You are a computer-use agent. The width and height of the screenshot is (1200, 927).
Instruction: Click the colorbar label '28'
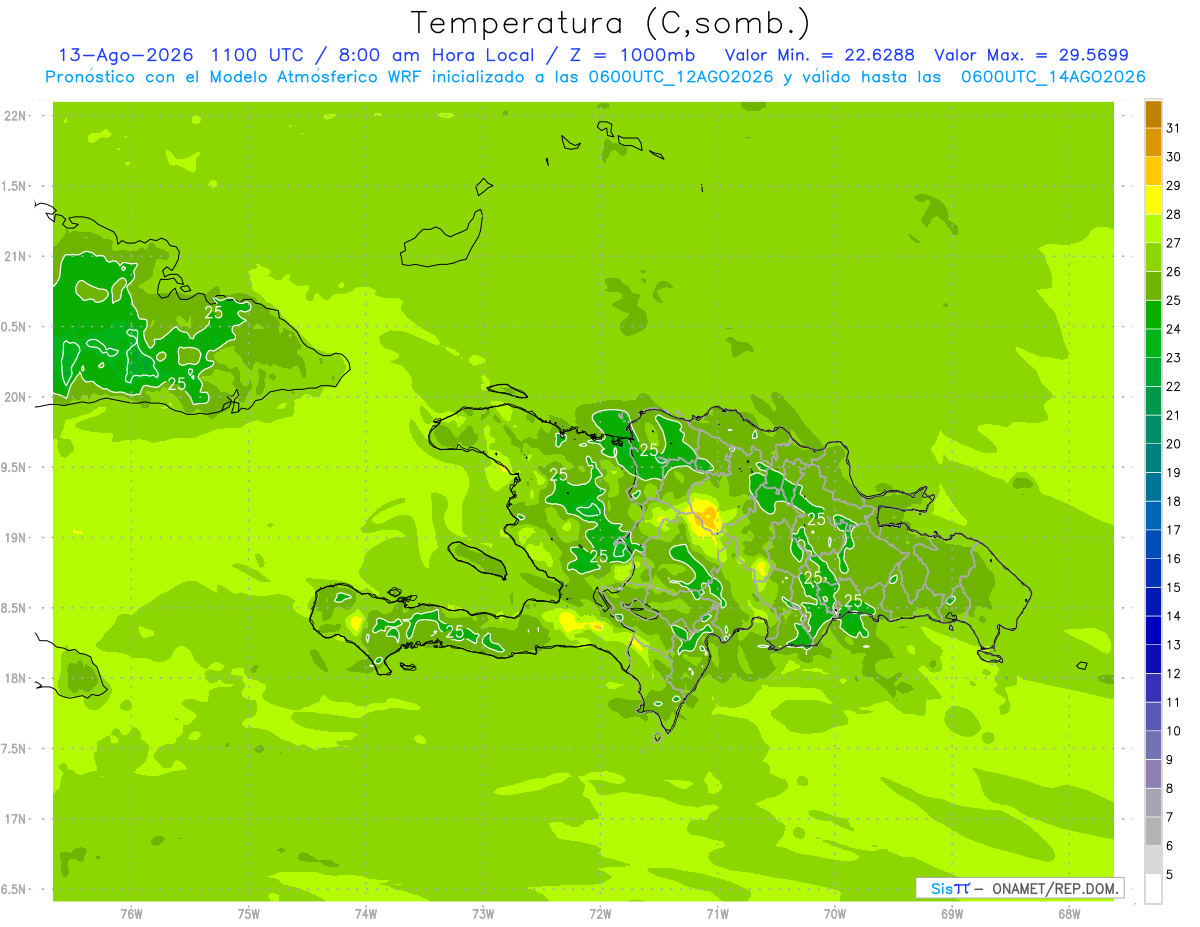(1174, 214)
